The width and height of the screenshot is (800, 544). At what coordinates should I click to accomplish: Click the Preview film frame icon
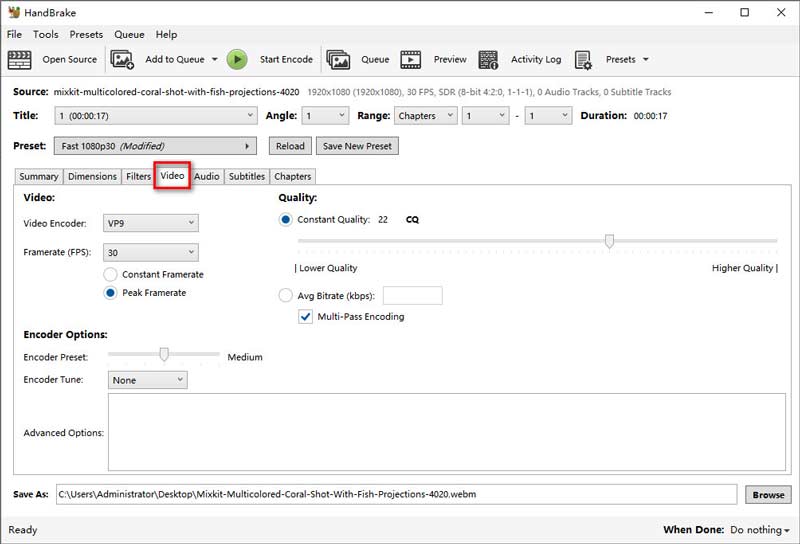[411, 60]
